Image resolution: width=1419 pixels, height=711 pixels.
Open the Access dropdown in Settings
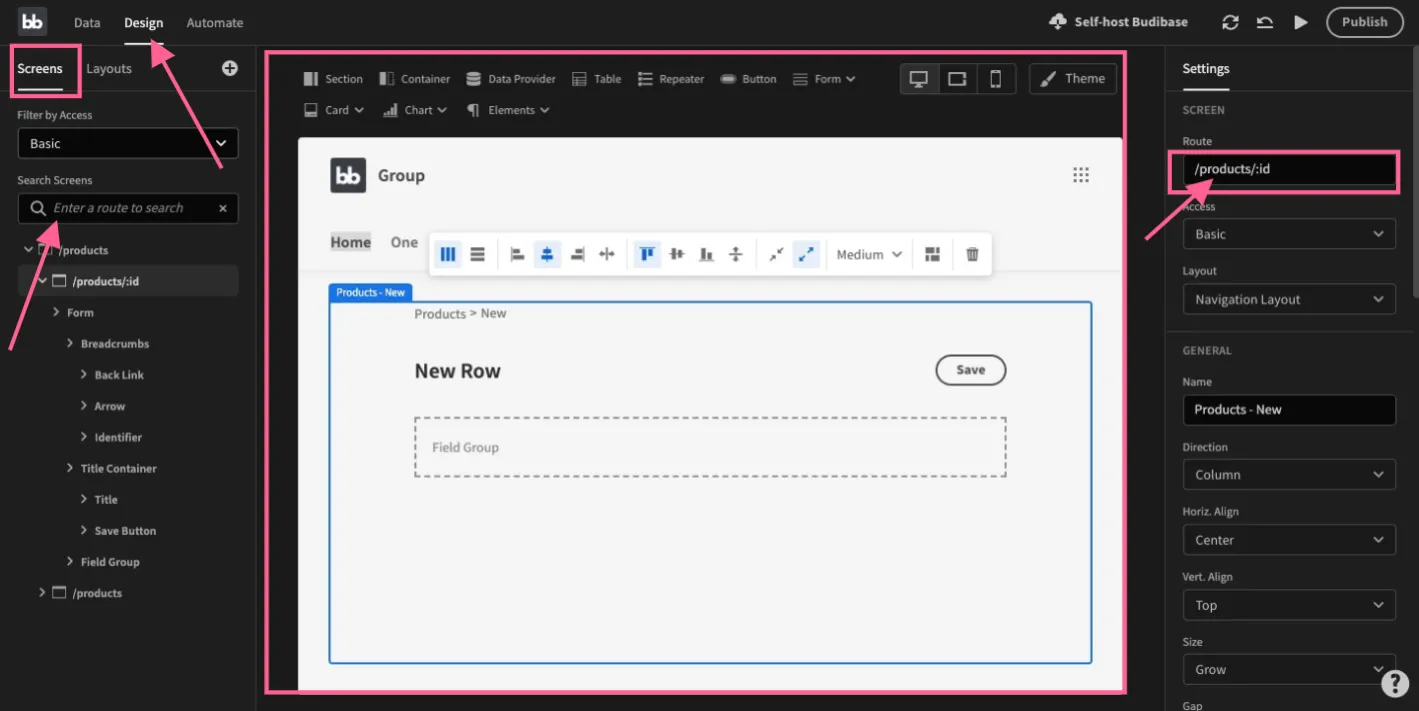tap(1289, 234)
